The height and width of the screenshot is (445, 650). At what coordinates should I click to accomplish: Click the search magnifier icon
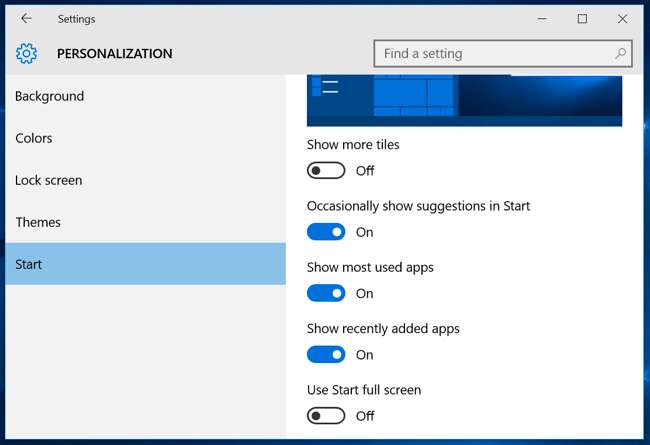620,53
